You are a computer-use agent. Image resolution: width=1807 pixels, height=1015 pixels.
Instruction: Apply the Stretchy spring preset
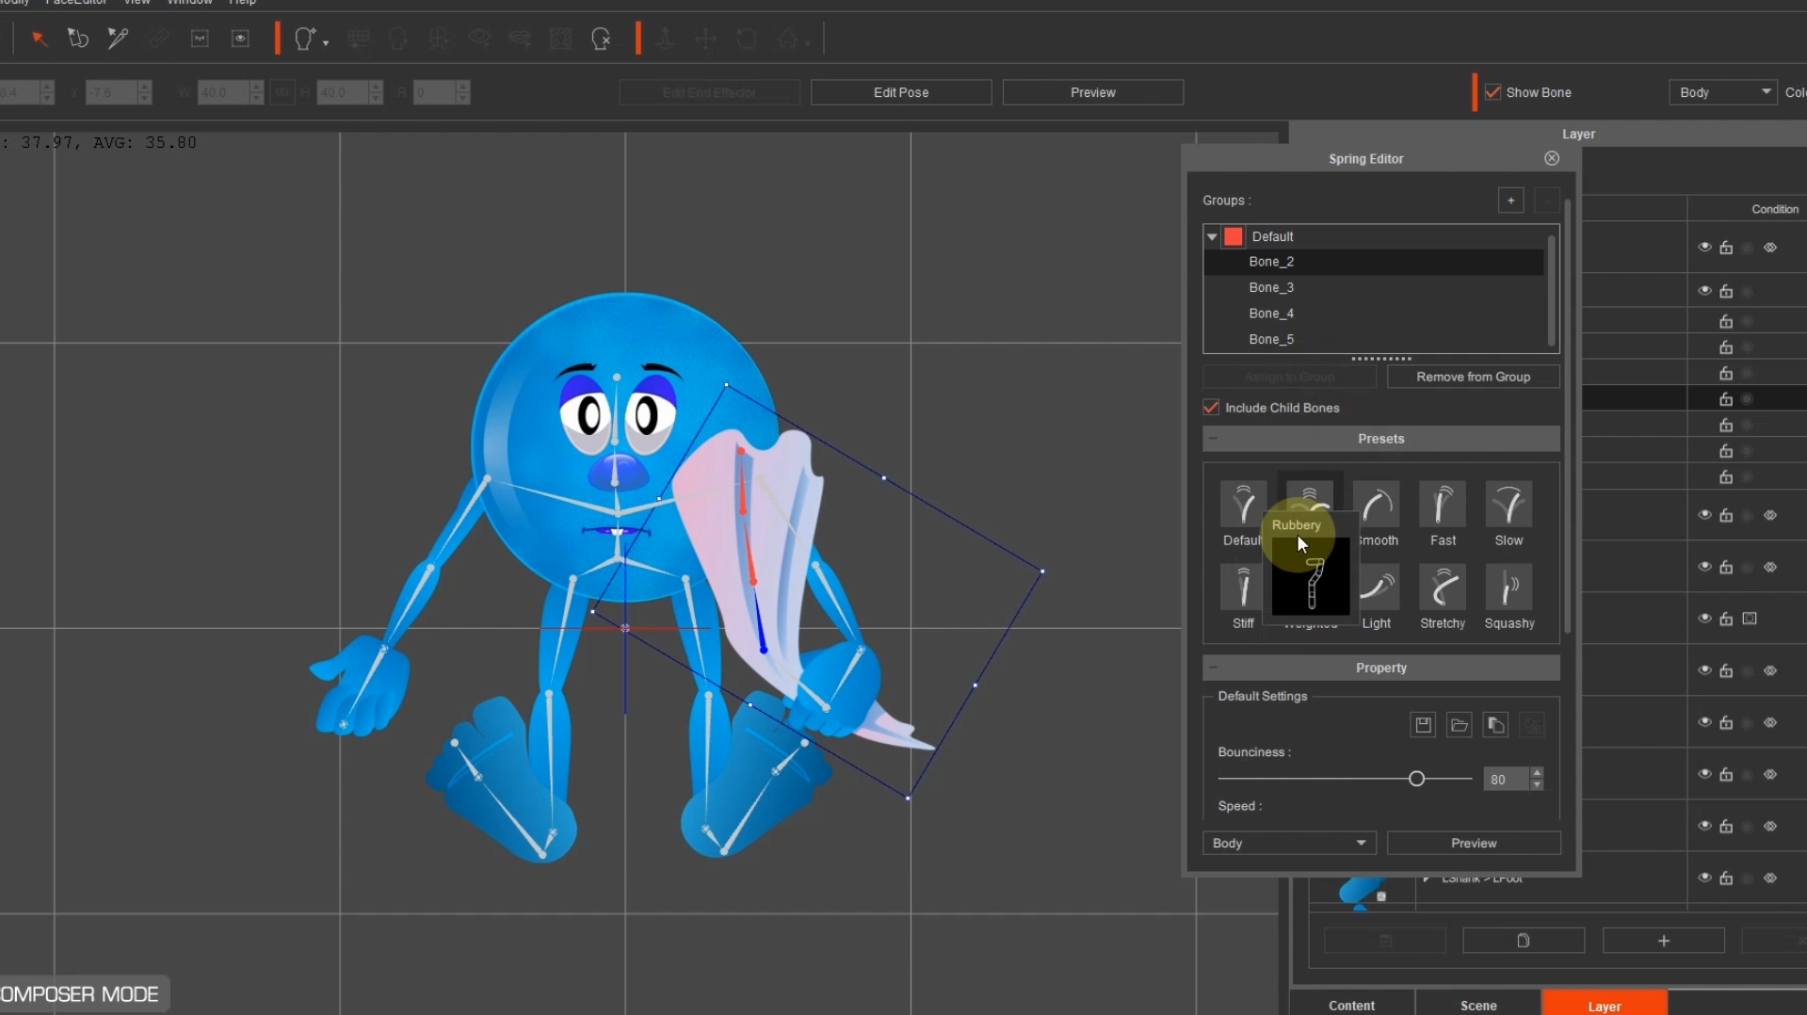click(1442, 597)
